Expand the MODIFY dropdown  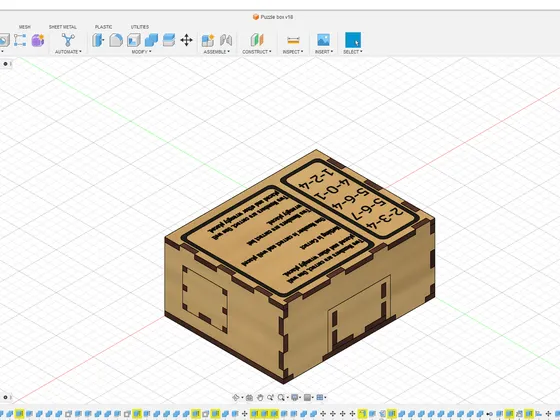[x=141, y=52]
